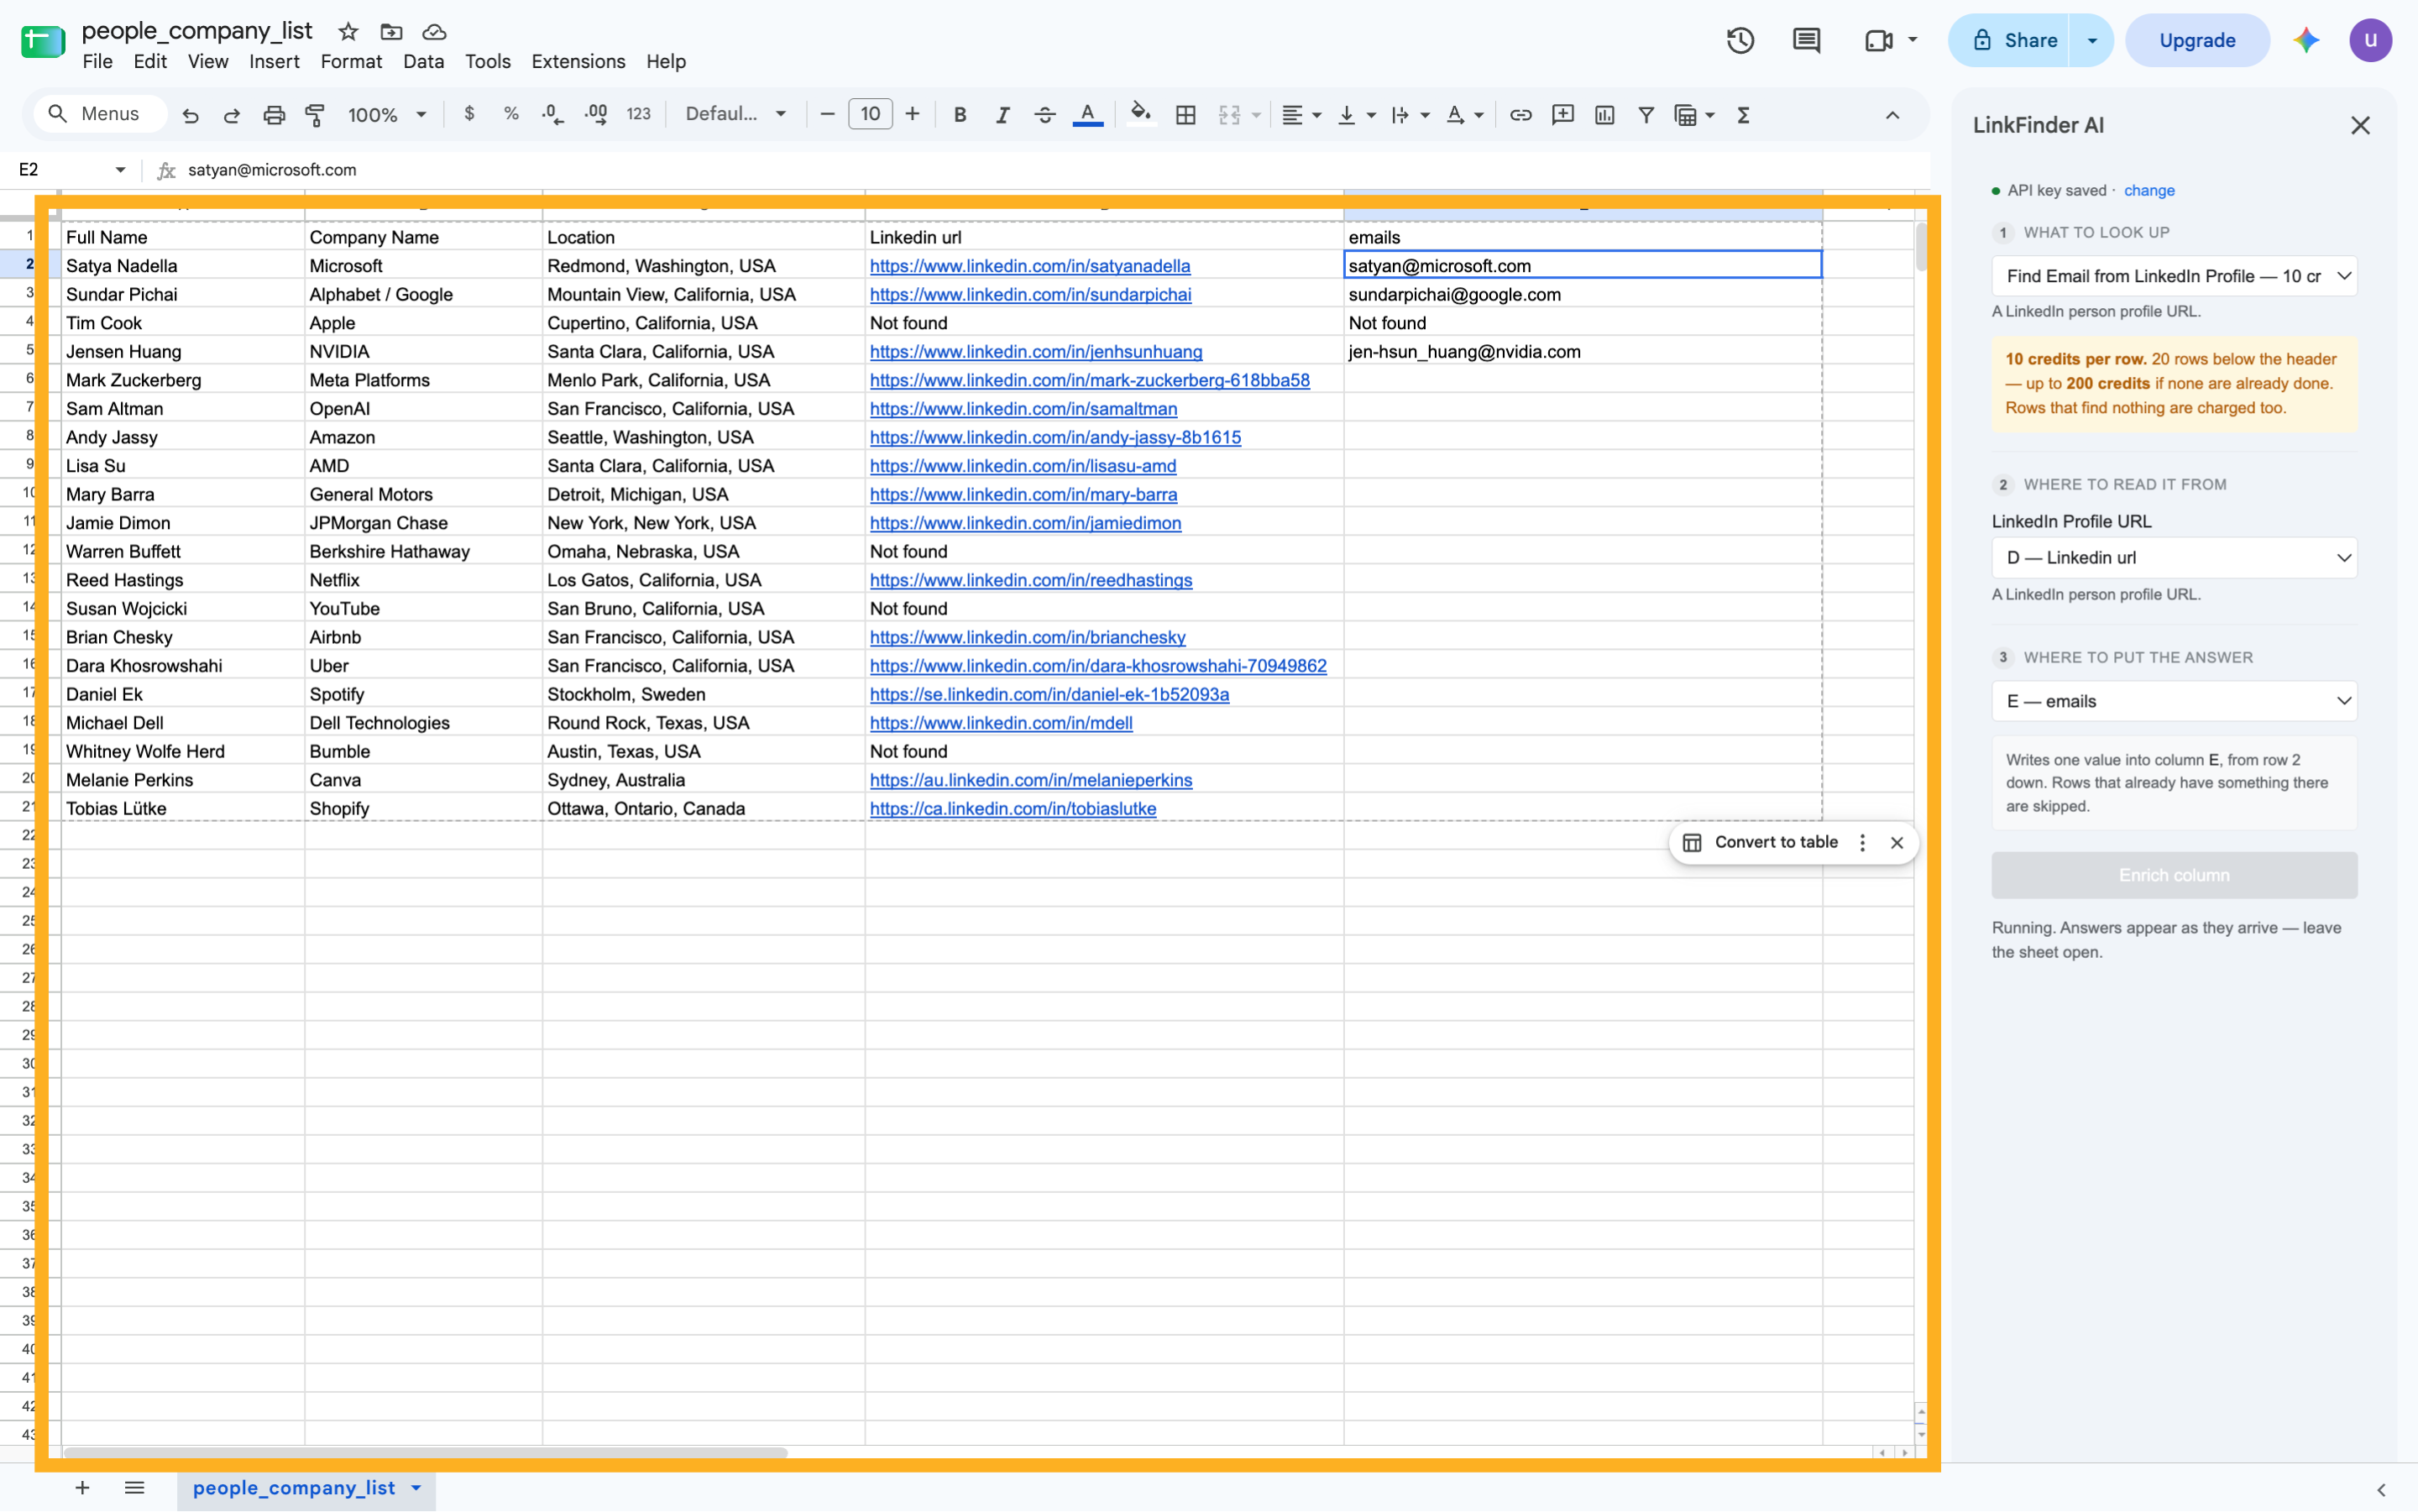Screen dimensions: 2418x1512
Task: Show all sheets list
Action: tap(135, 1488)
